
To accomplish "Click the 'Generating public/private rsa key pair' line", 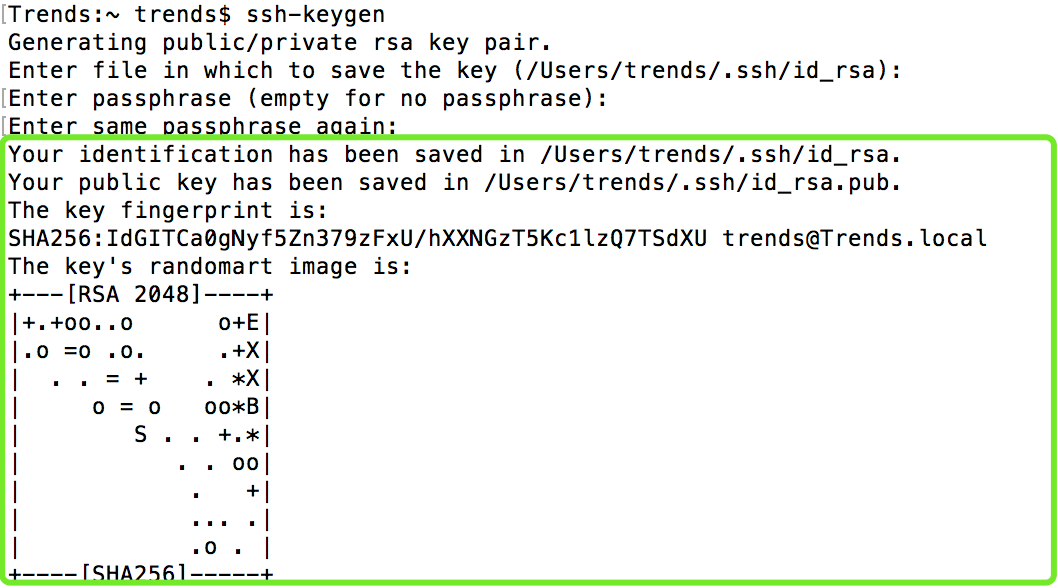I will coord(280,43).
